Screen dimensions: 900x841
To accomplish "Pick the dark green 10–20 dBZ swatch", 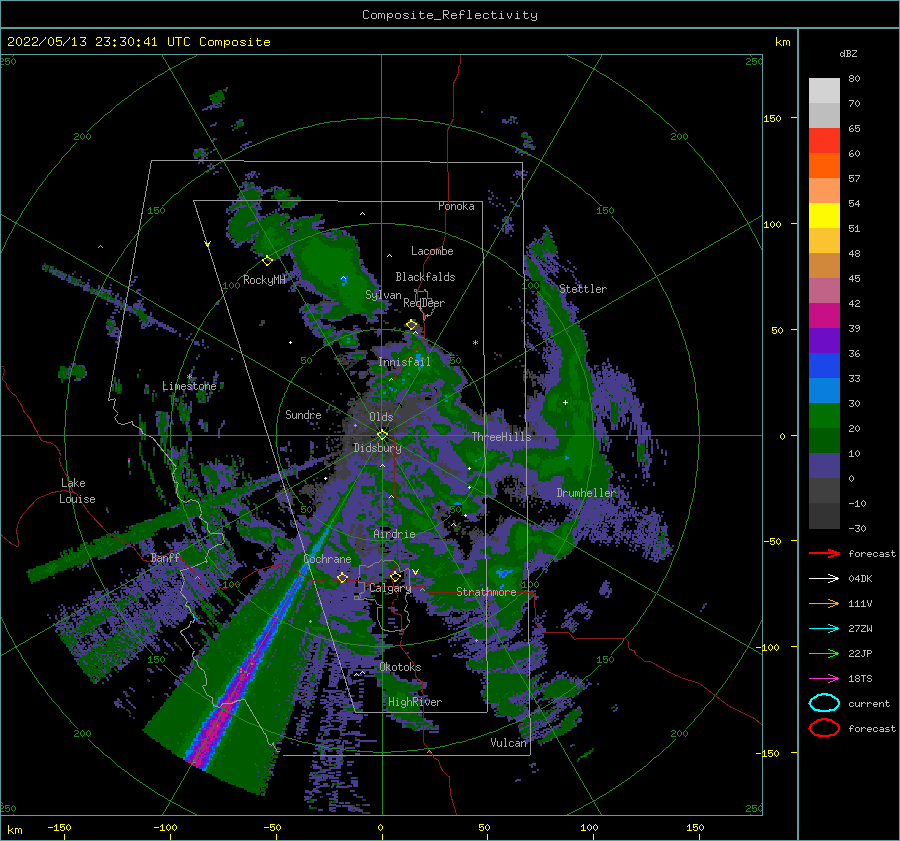I will click(824, 440).
